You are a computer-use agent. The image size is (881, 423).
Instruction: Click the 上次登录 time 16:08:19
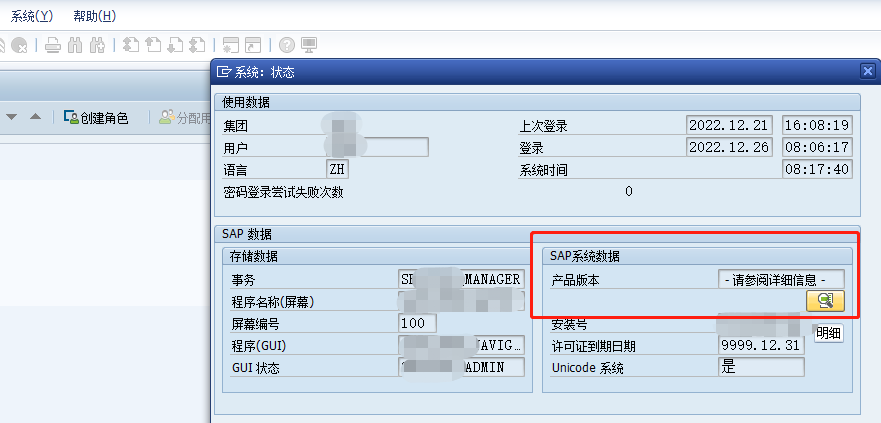pos(817,125)
